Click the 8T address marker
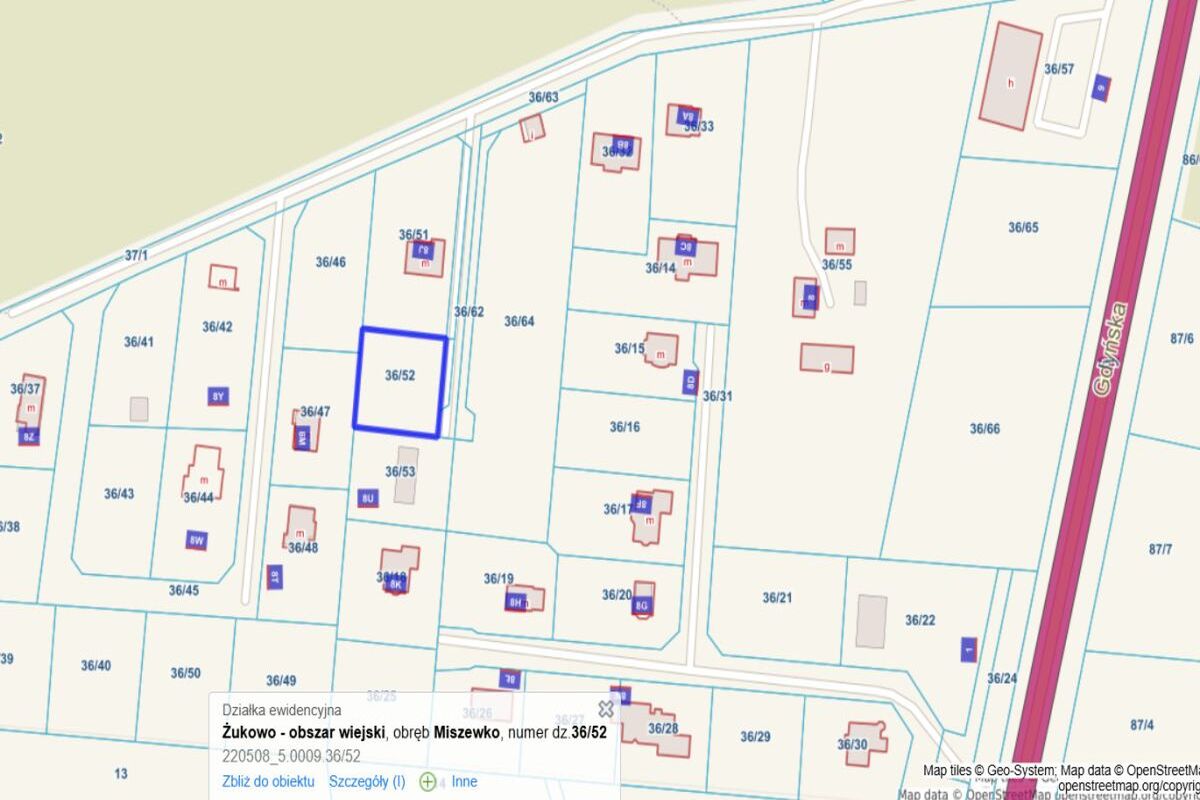Image resolution: width=1200 pixels, height=800 pixels. coord(274,577)
